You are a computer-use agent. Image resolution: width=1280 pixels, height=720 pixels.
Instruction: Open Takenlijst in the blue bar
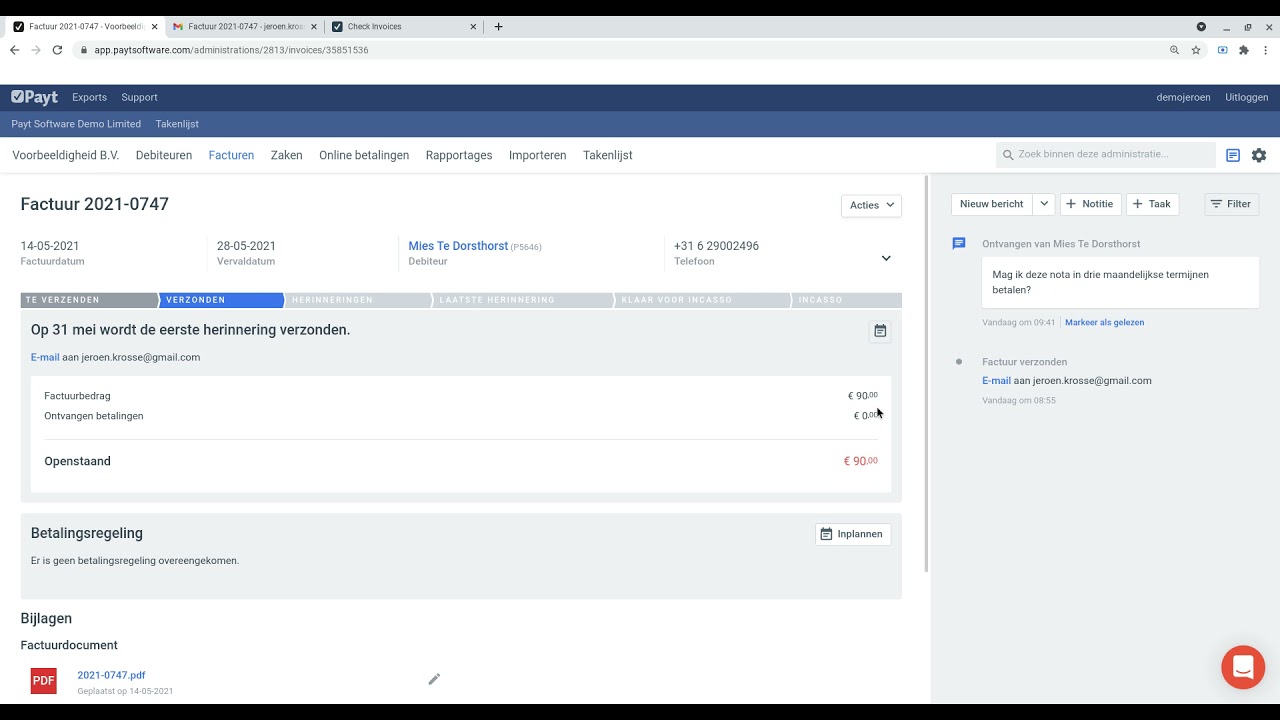177,124
